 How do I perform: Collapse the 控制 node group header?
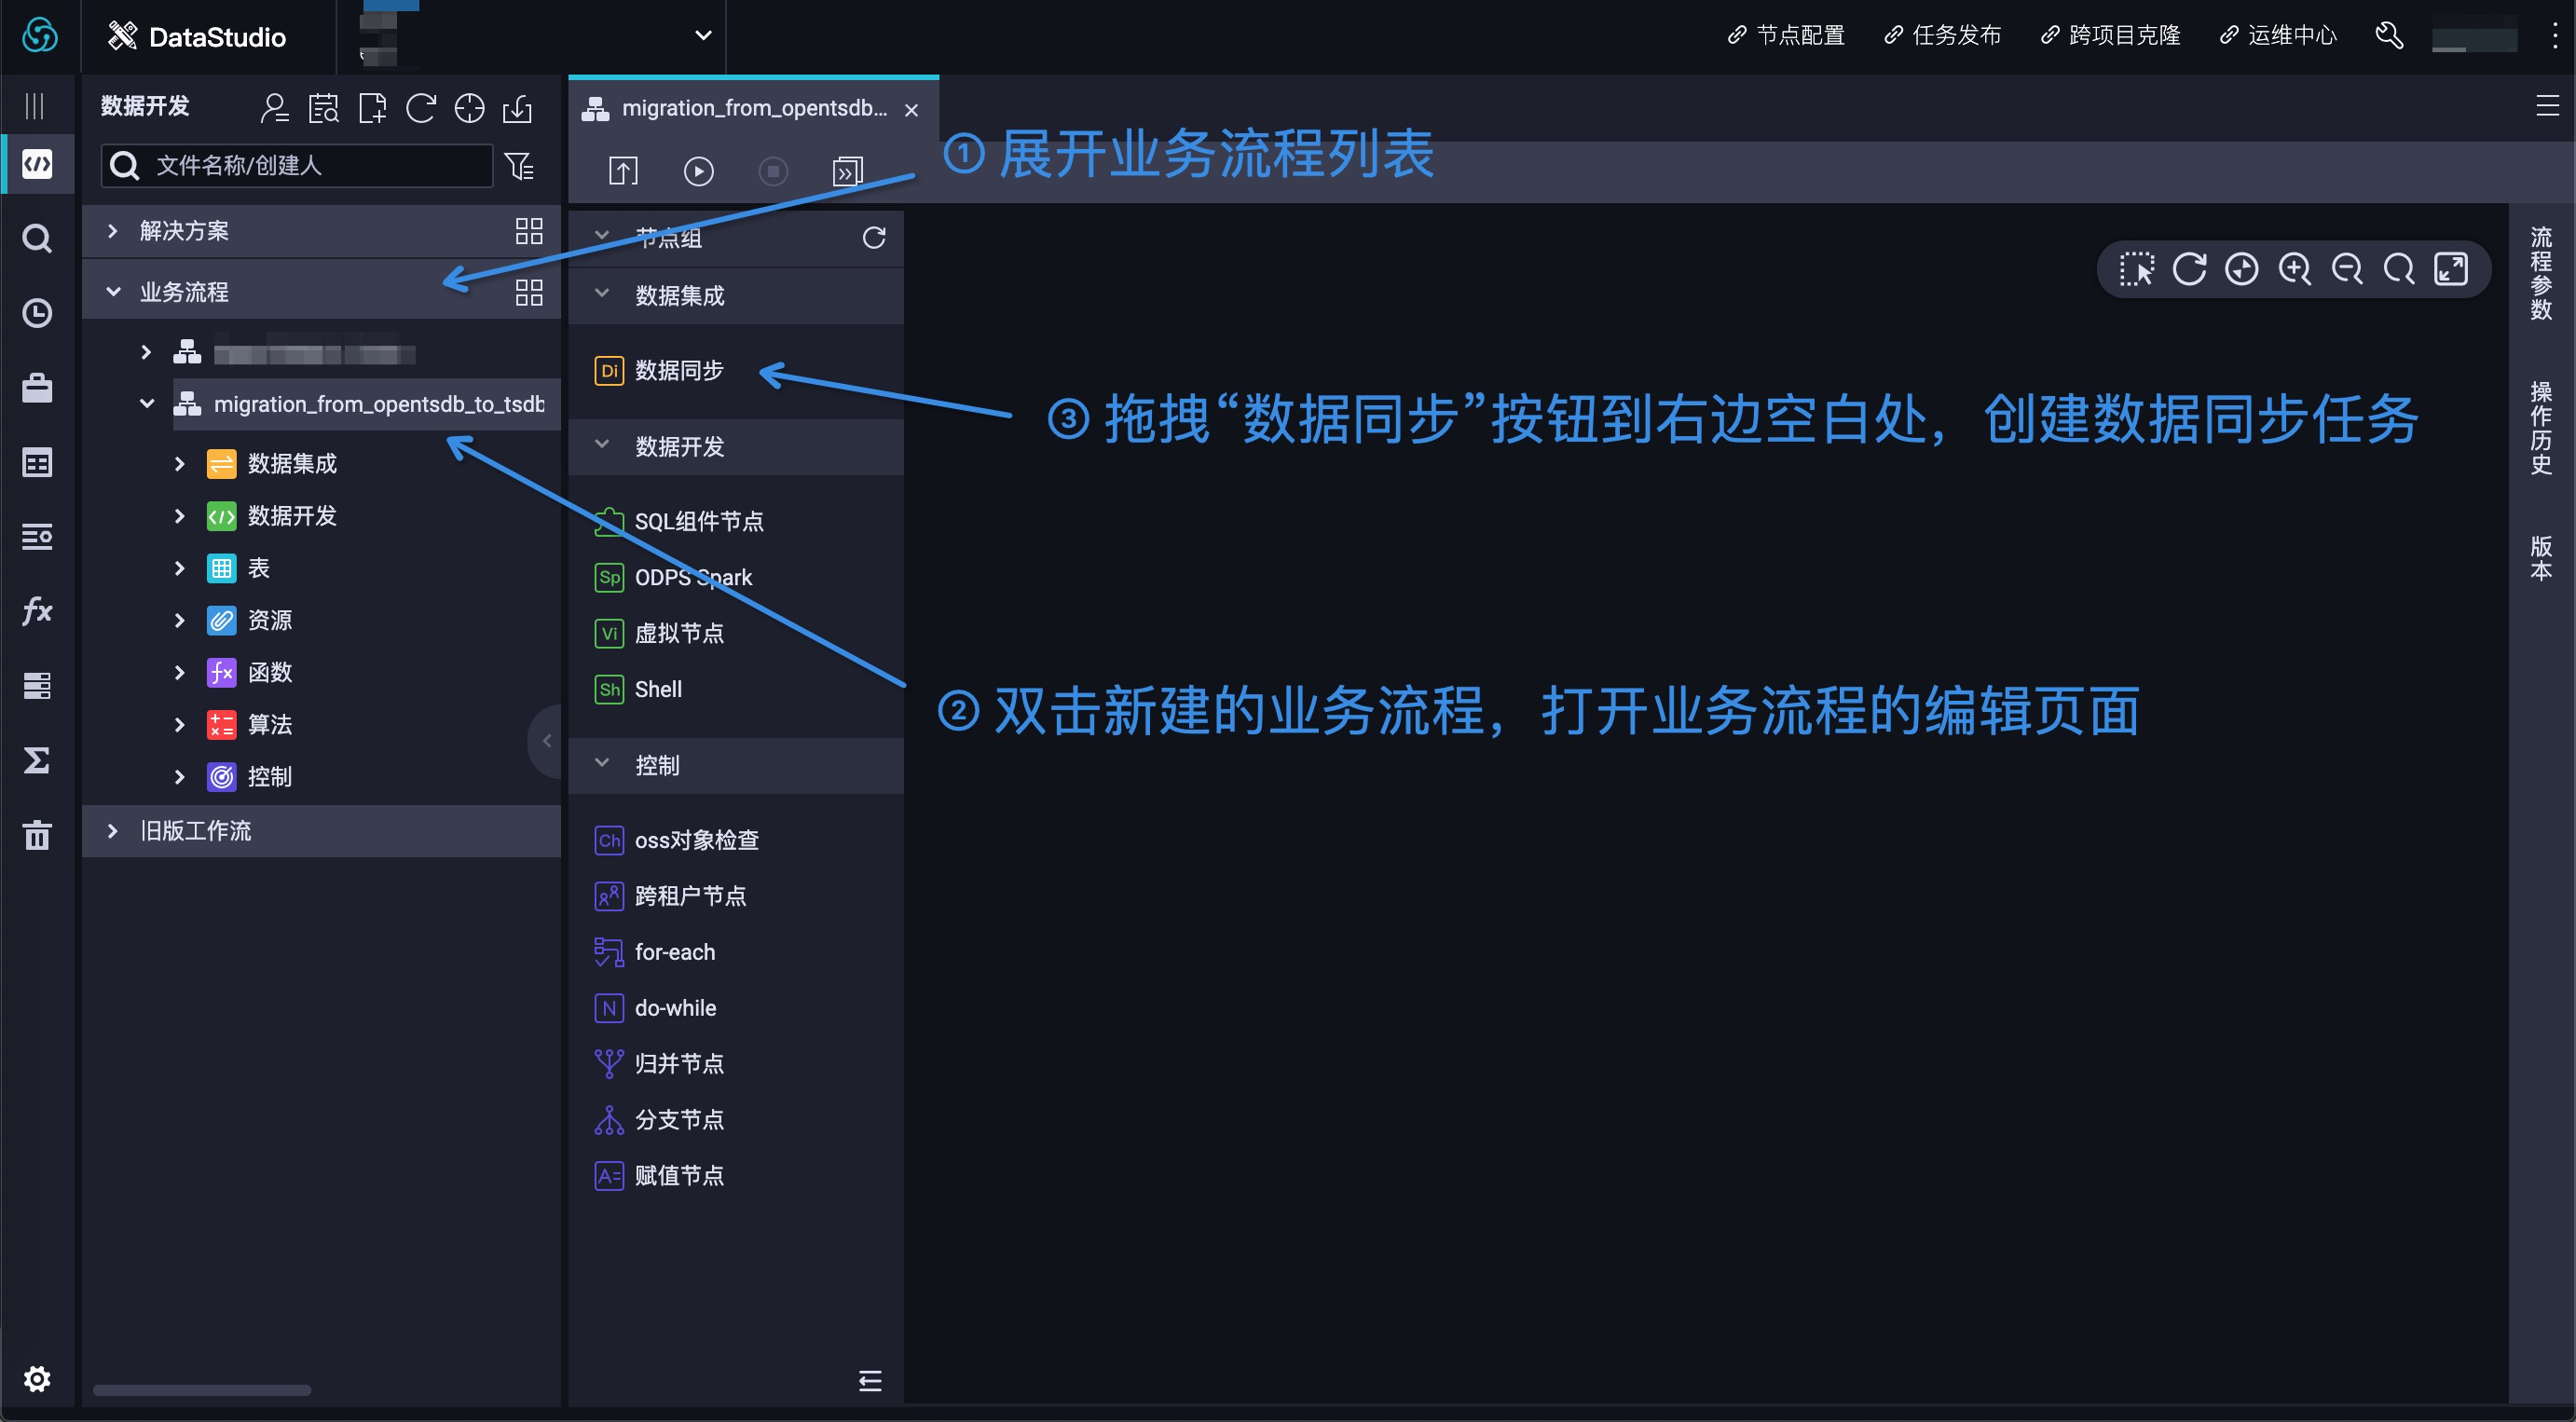(736, 765)
